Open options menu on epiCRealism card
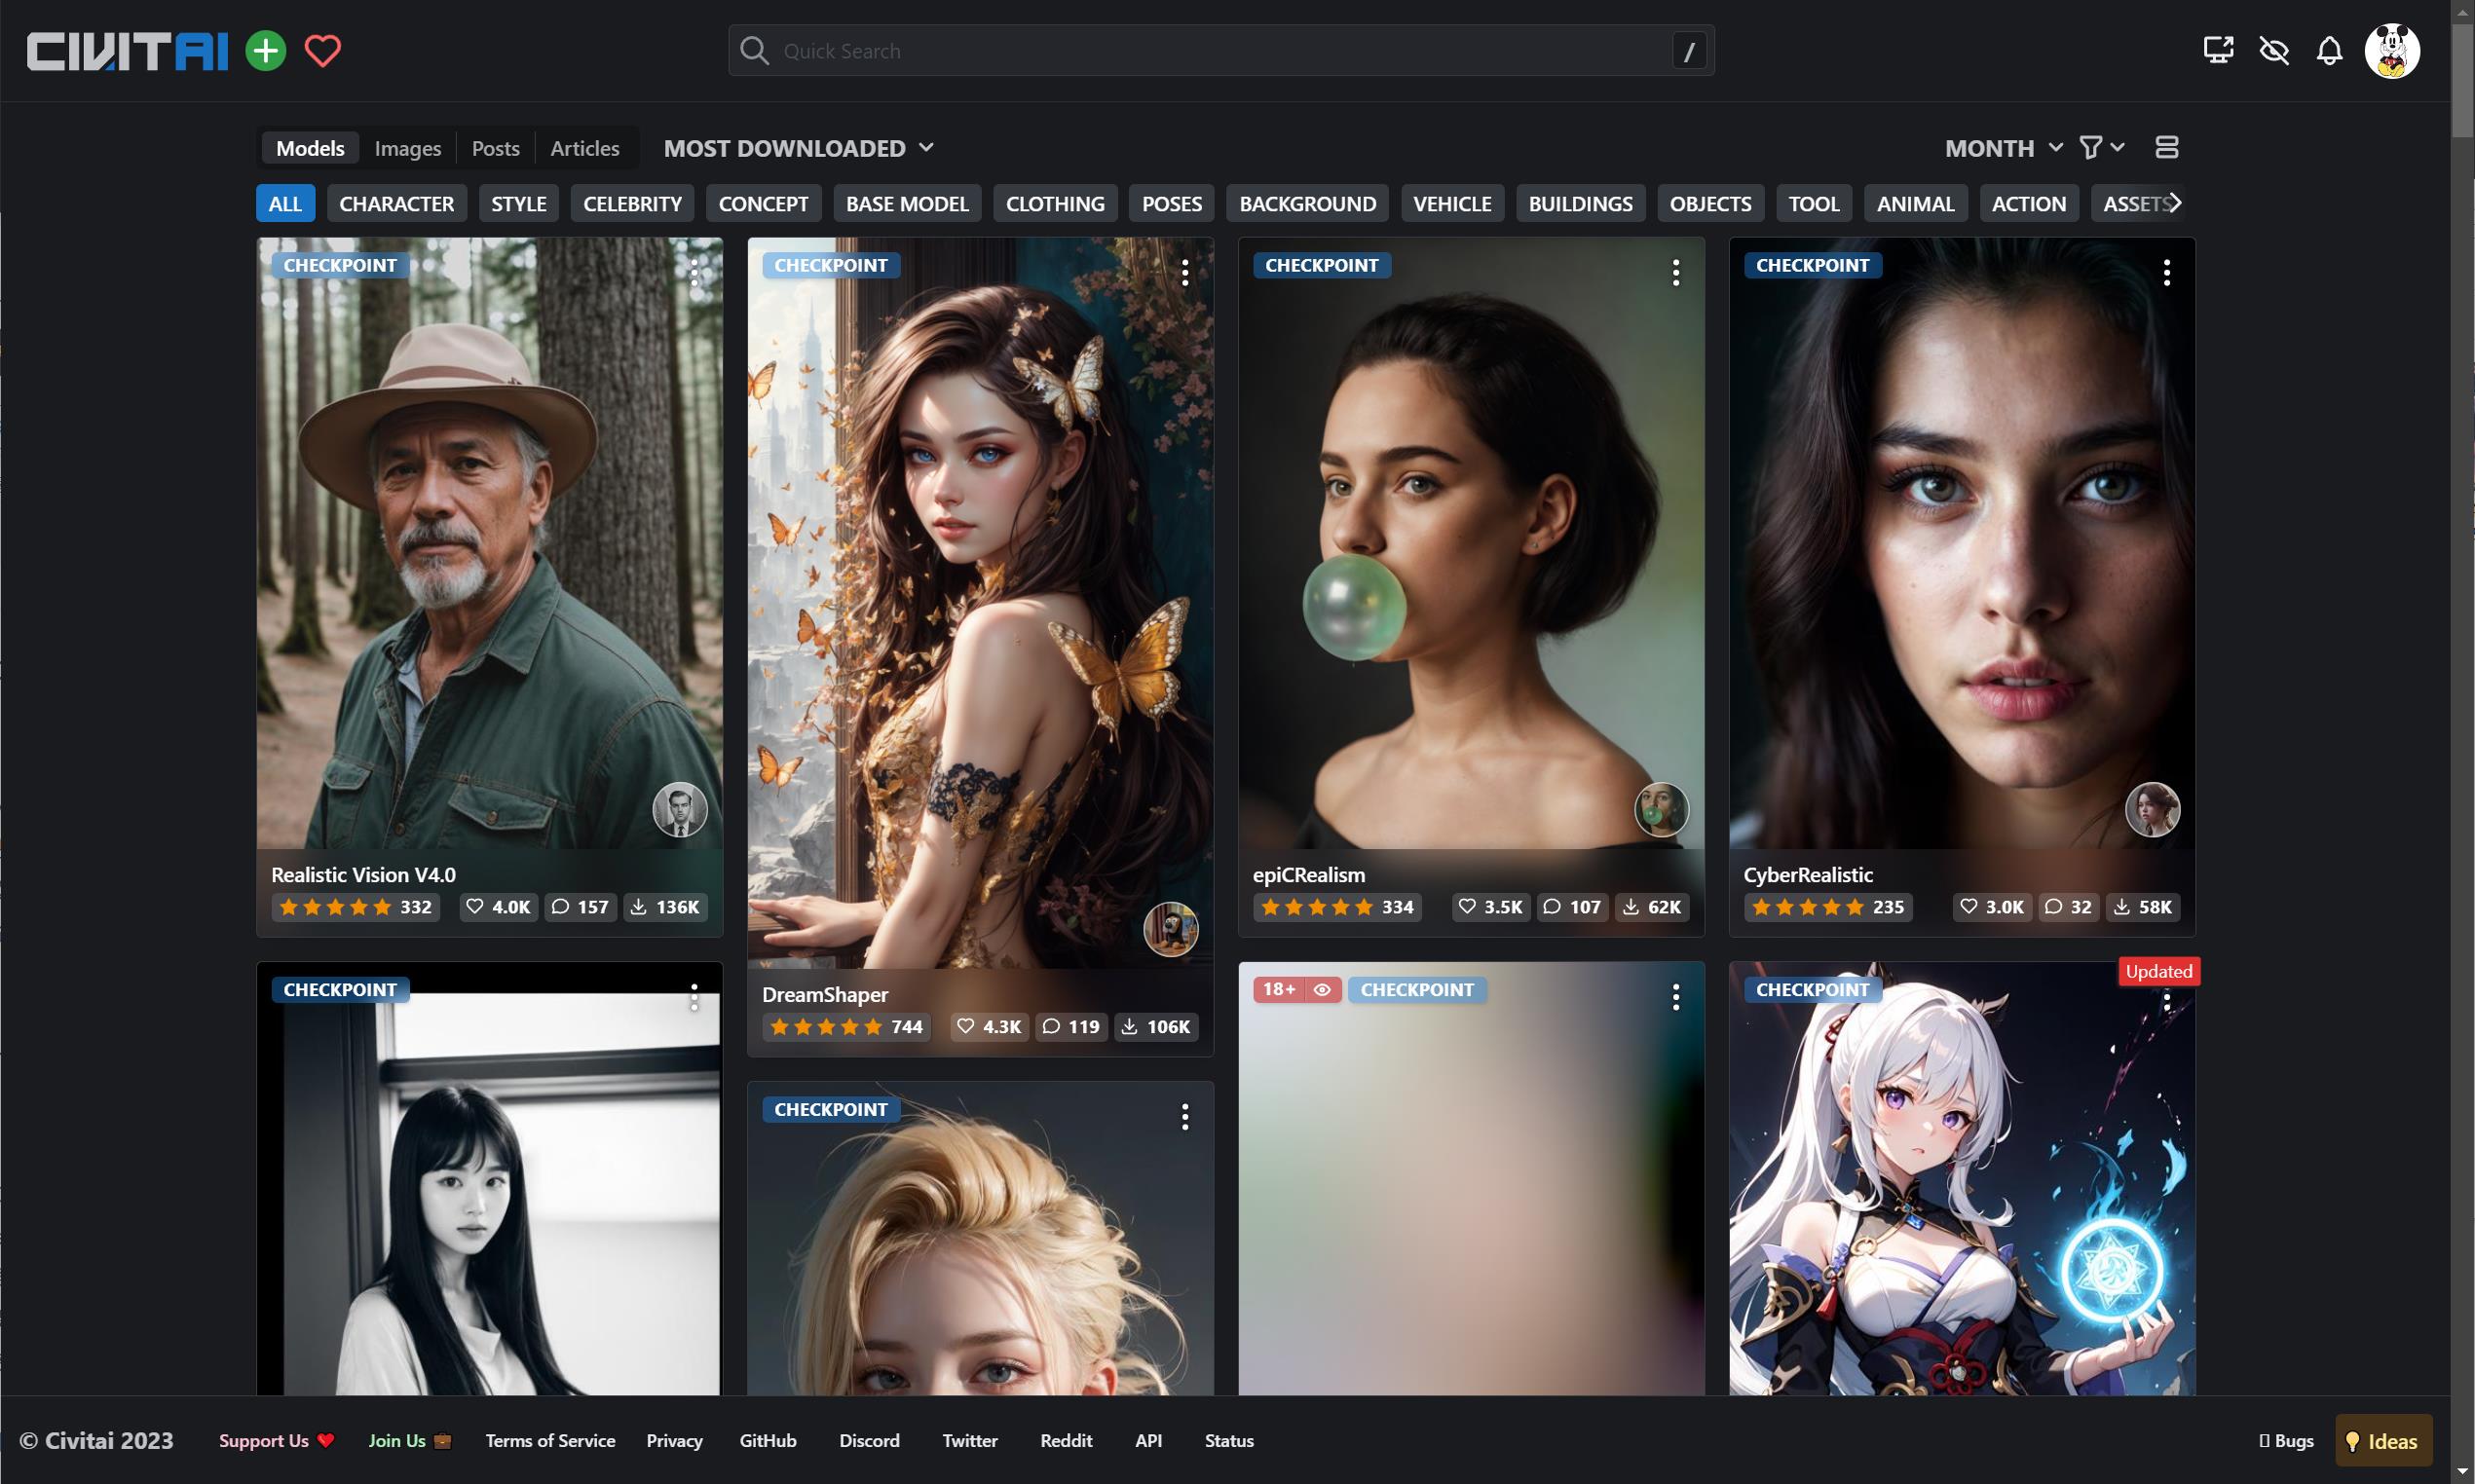This screenshot has height=1484, width=2475. (x=1676, y=272)
